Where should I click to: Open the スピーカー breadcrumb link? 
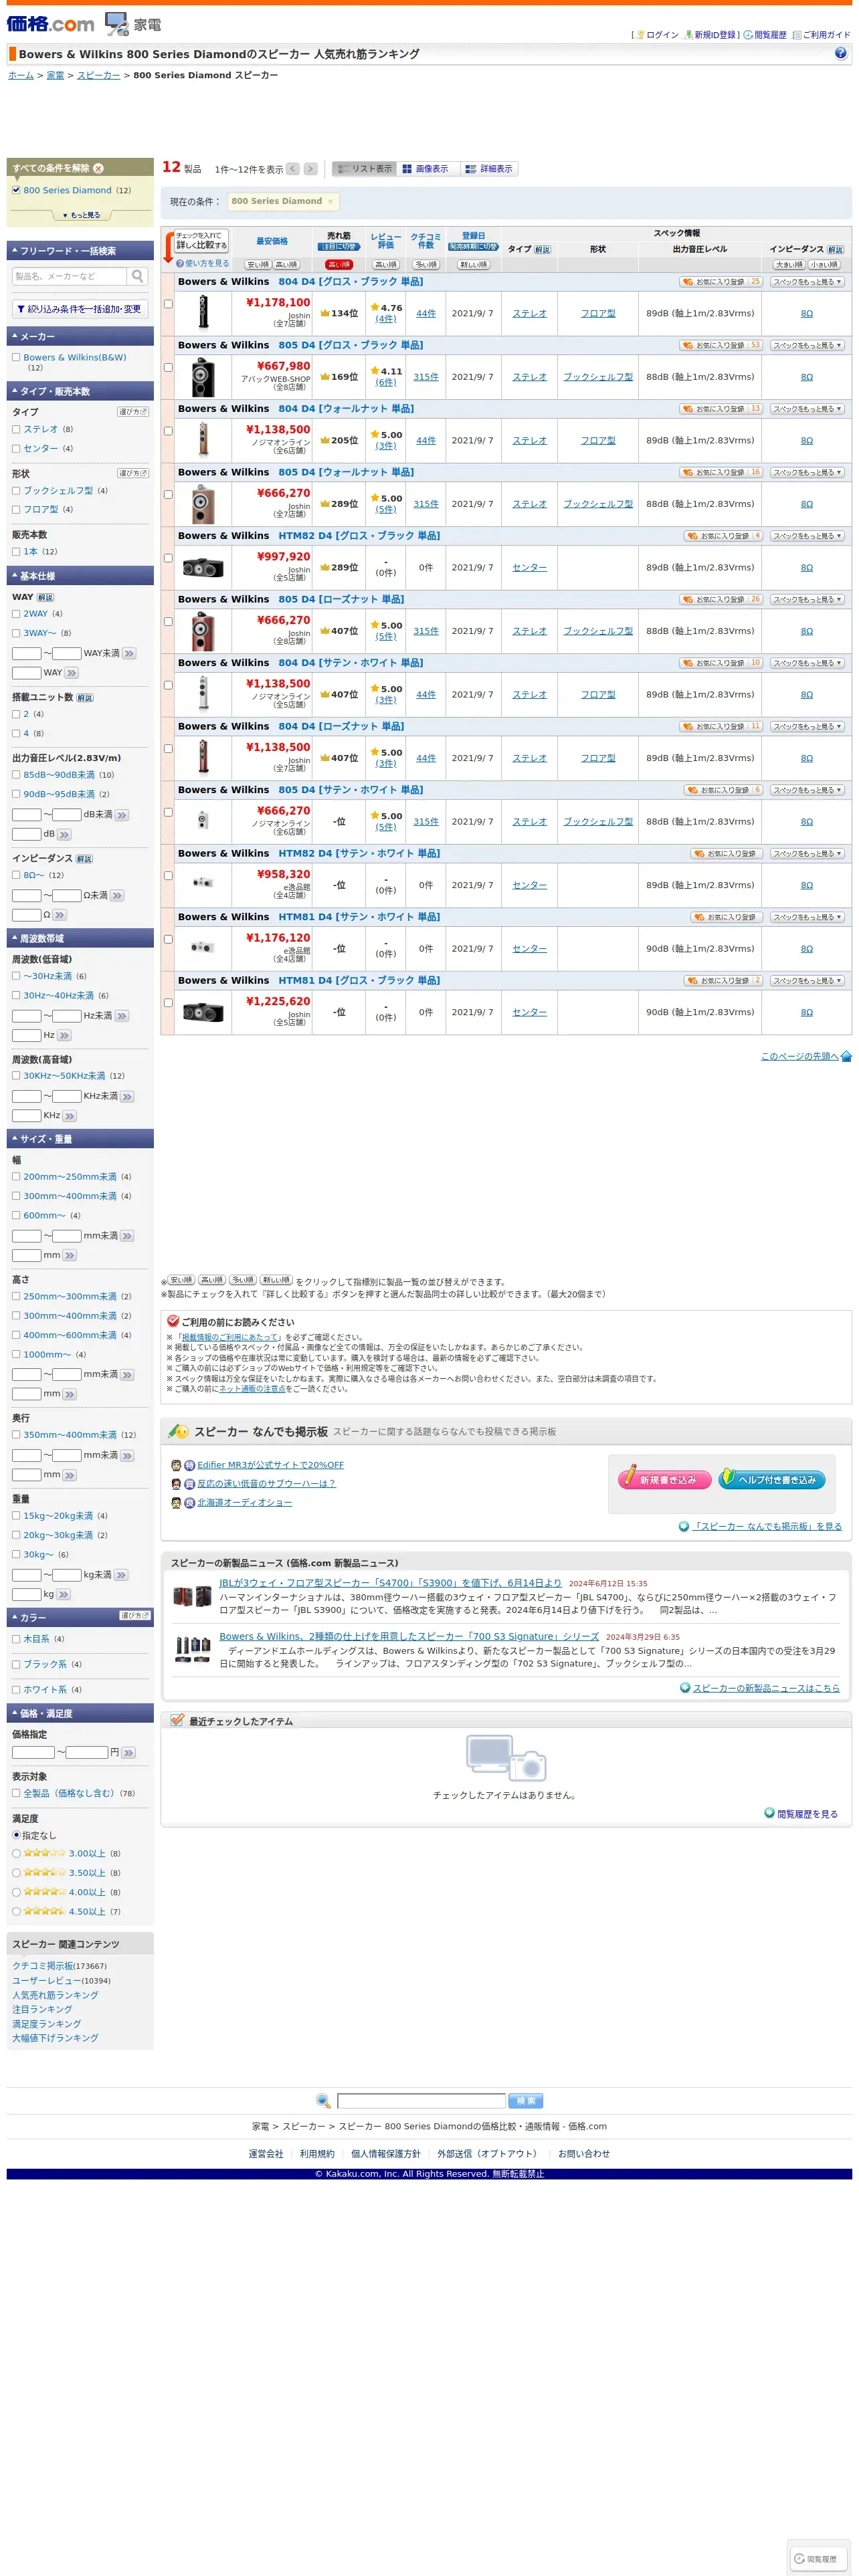[x=98, y=76]
